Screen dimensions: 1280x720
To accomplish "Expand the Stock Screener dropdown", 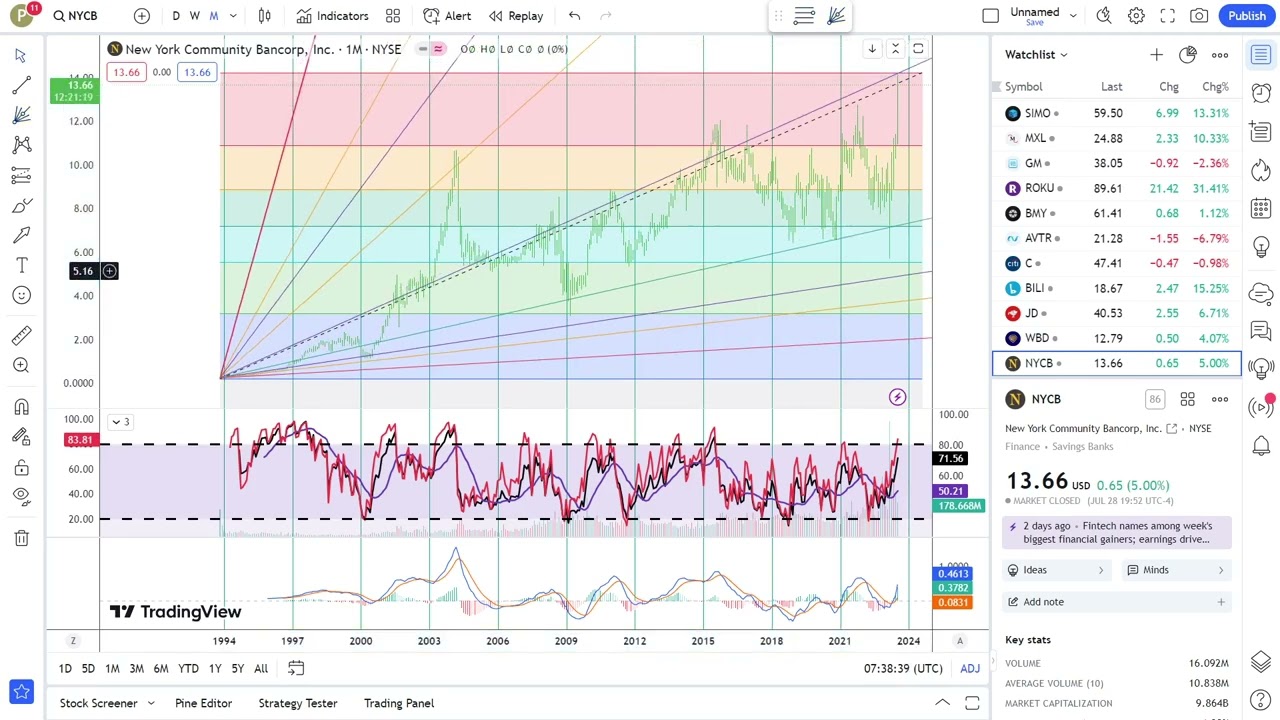I will click(x=151, y=703).
